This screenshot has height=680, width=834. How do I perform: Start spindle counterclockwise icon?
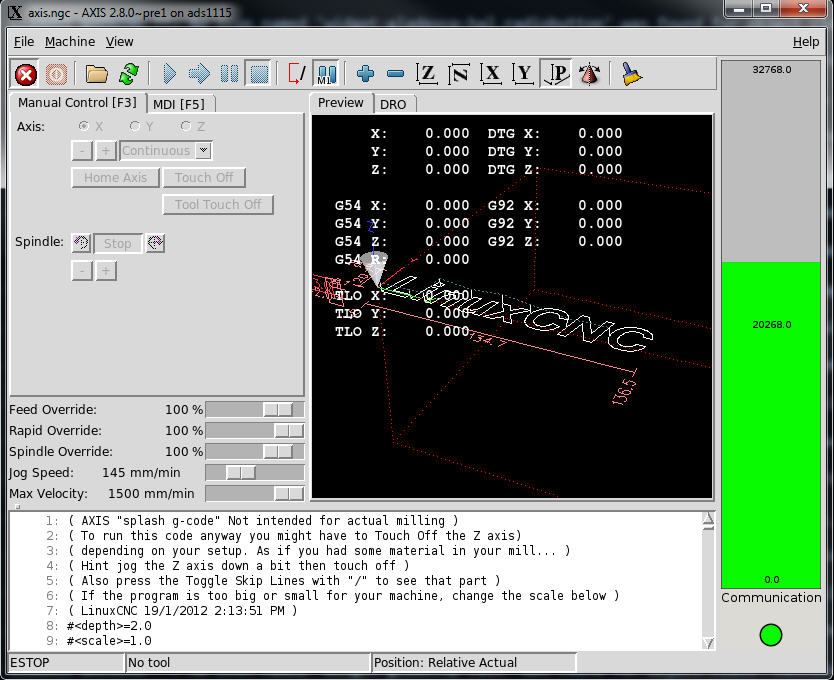(81, 243)
